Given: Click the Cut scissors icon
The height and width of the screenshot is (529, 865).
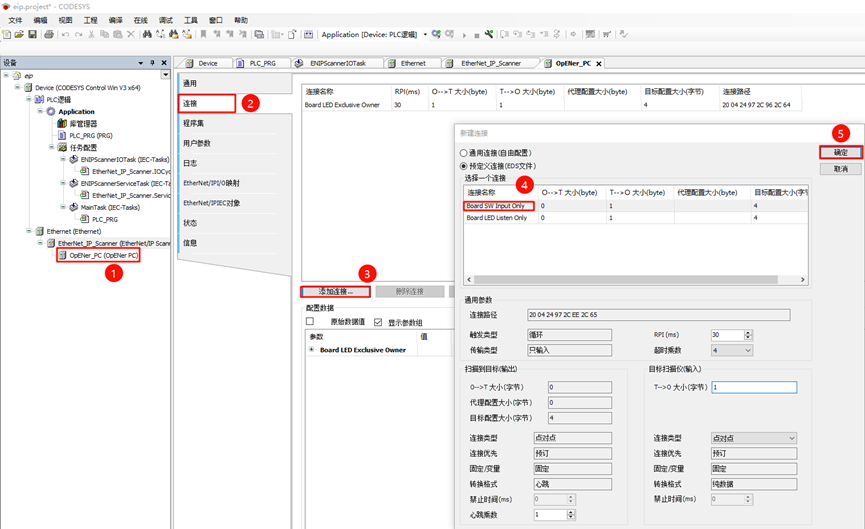Looking at the screenshot, I should tap(92, 34).
